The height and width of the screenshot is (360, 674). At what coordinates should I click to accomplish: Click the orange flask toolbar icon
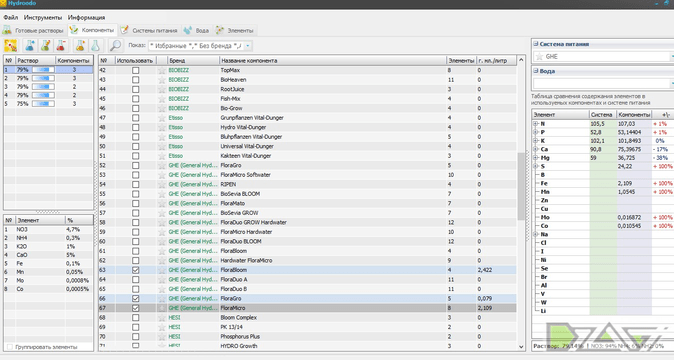pos(80,45)
